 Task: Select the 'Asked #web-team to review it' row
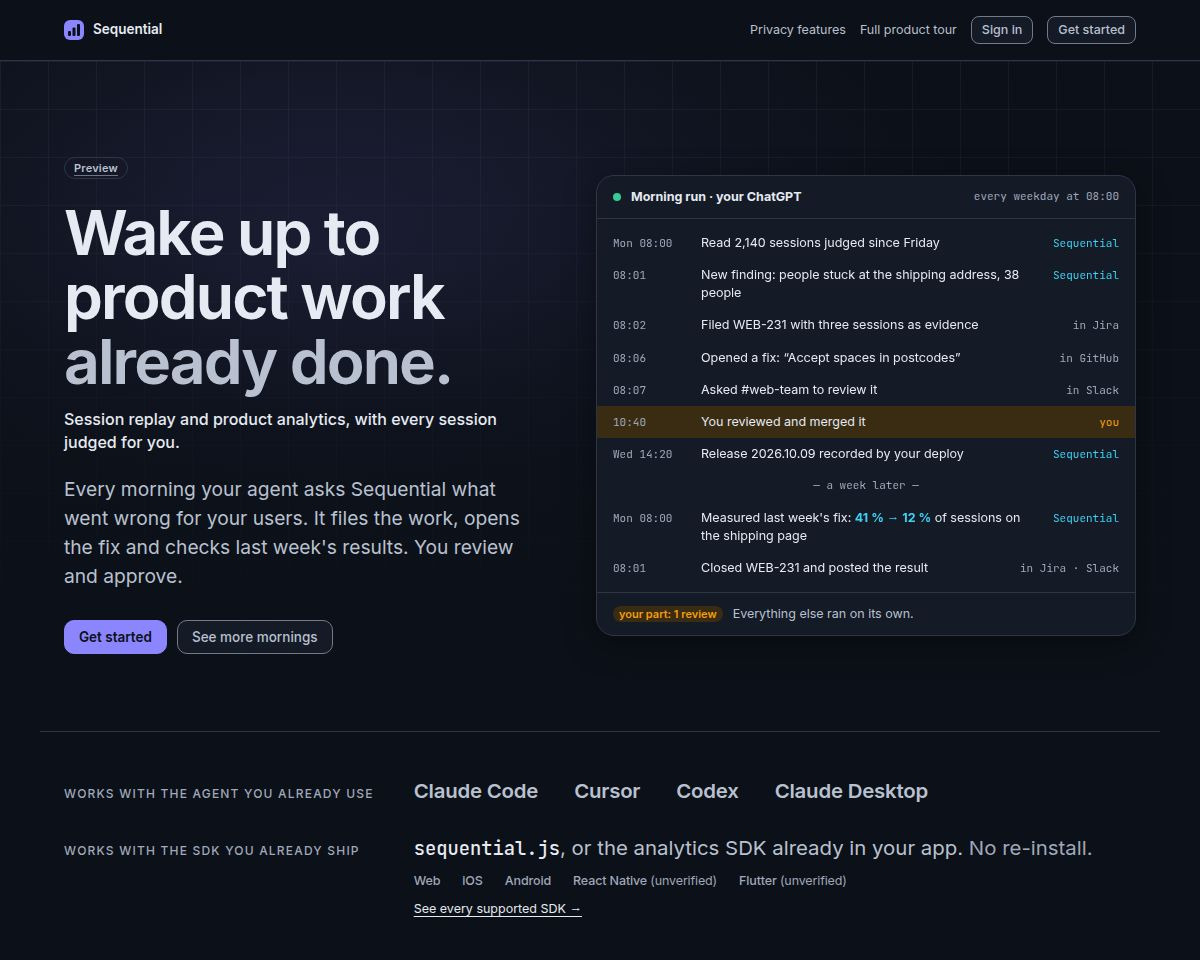coord(866,390)
